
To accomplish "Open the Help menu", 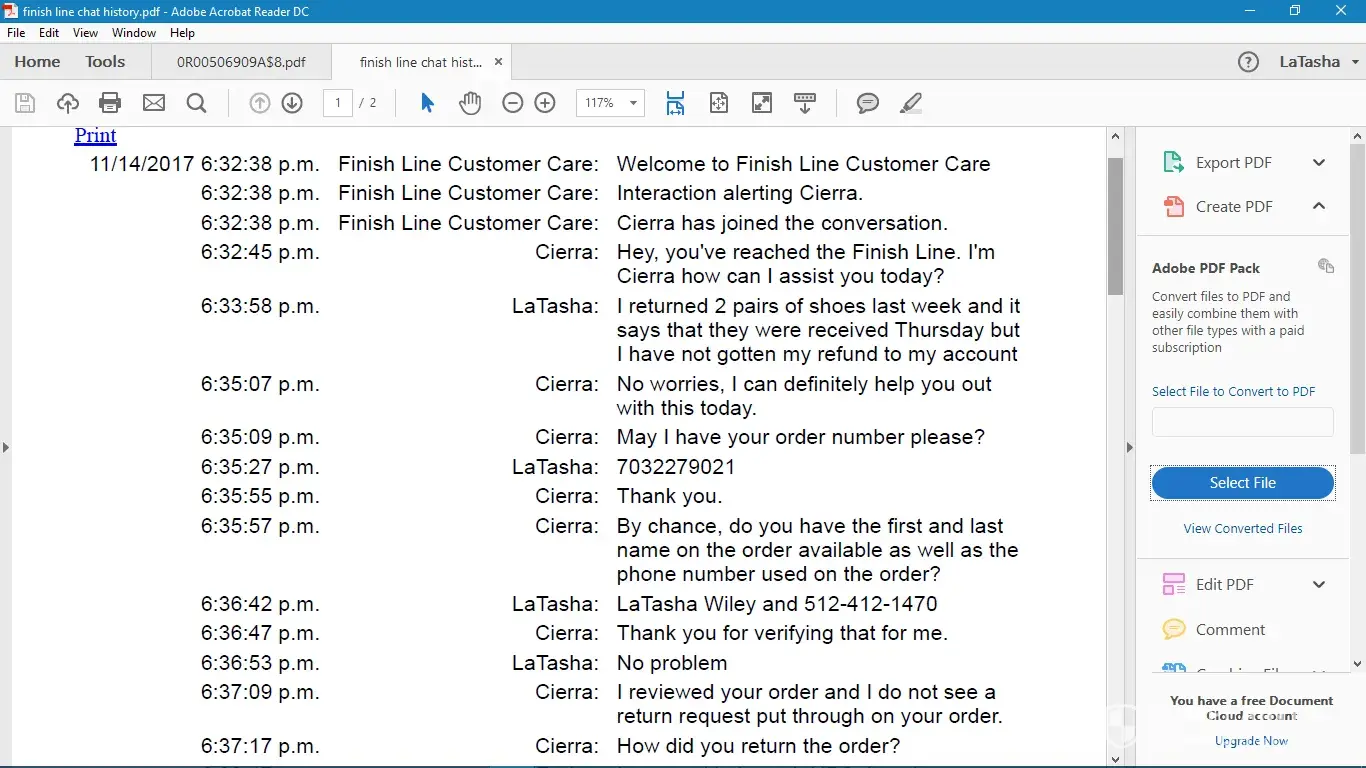I will pos(182,33).
